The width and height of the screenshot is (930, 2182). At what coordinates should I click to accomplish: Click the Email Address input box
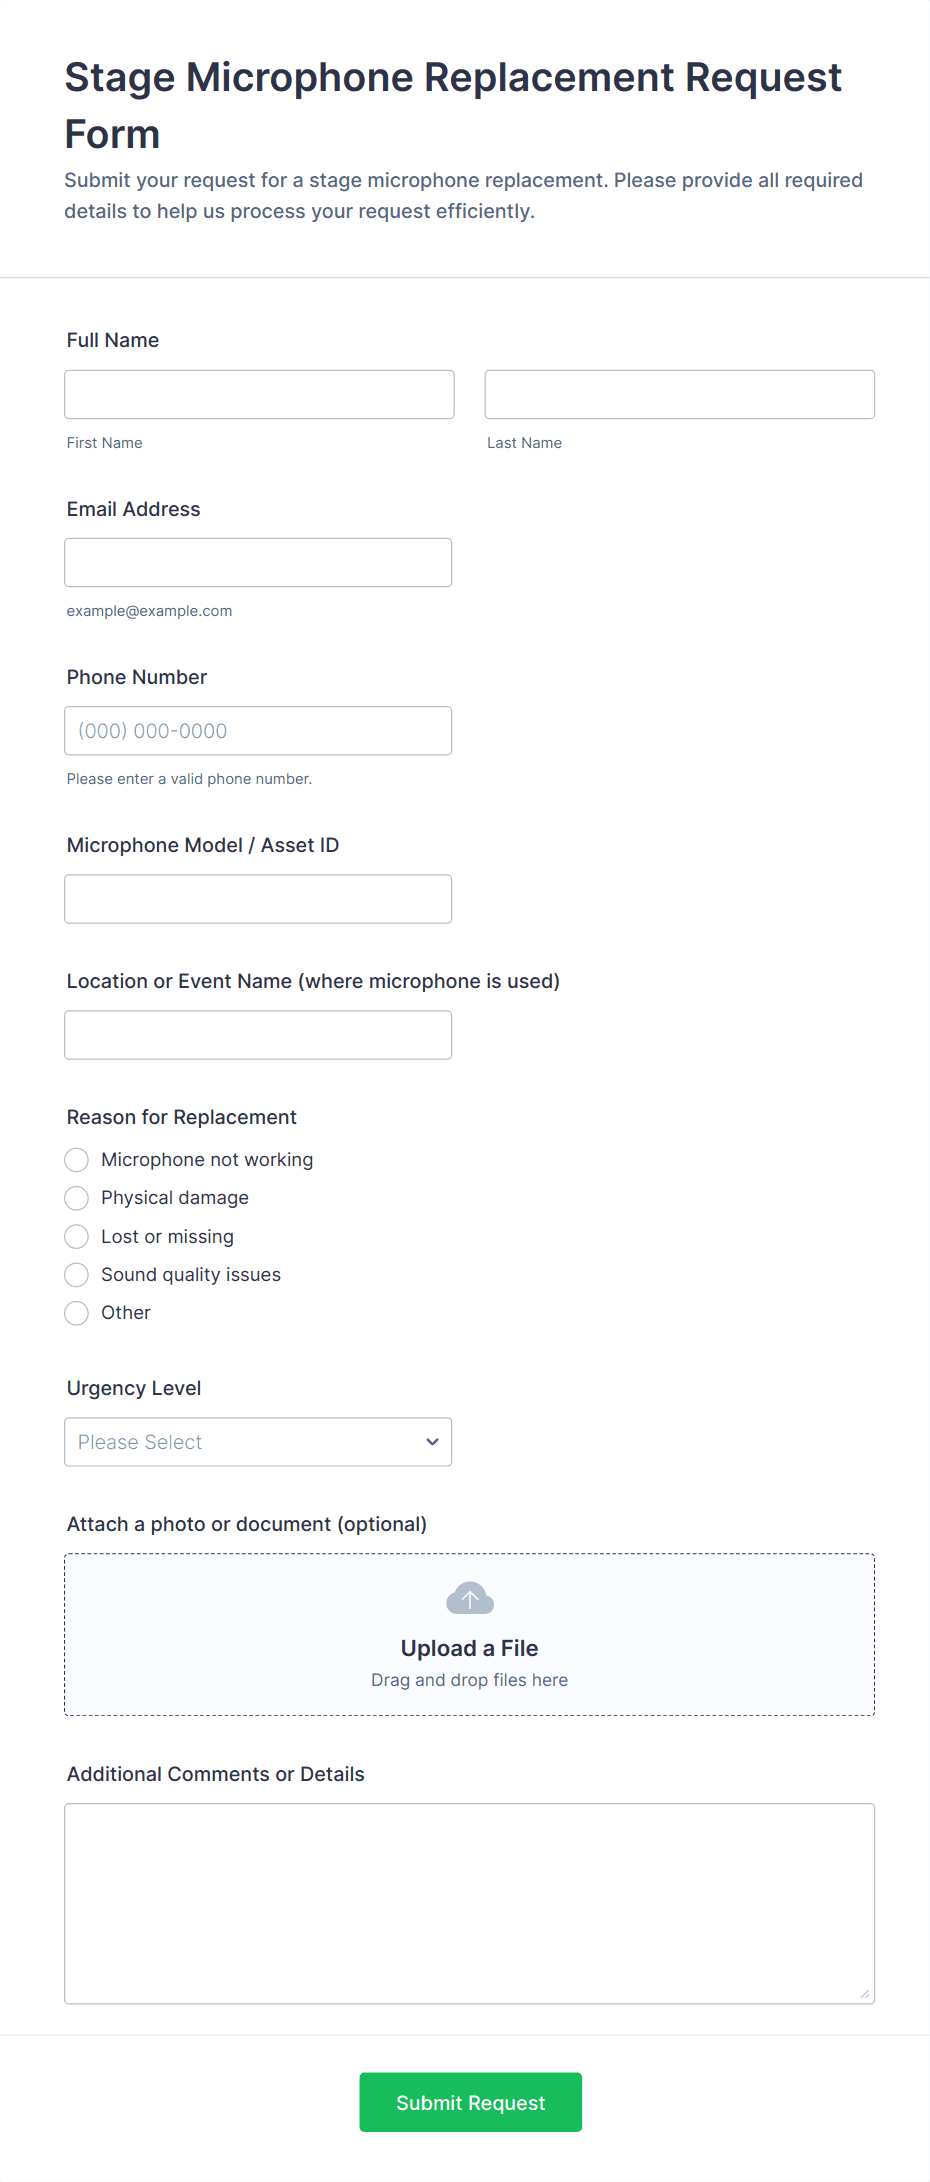257,562
